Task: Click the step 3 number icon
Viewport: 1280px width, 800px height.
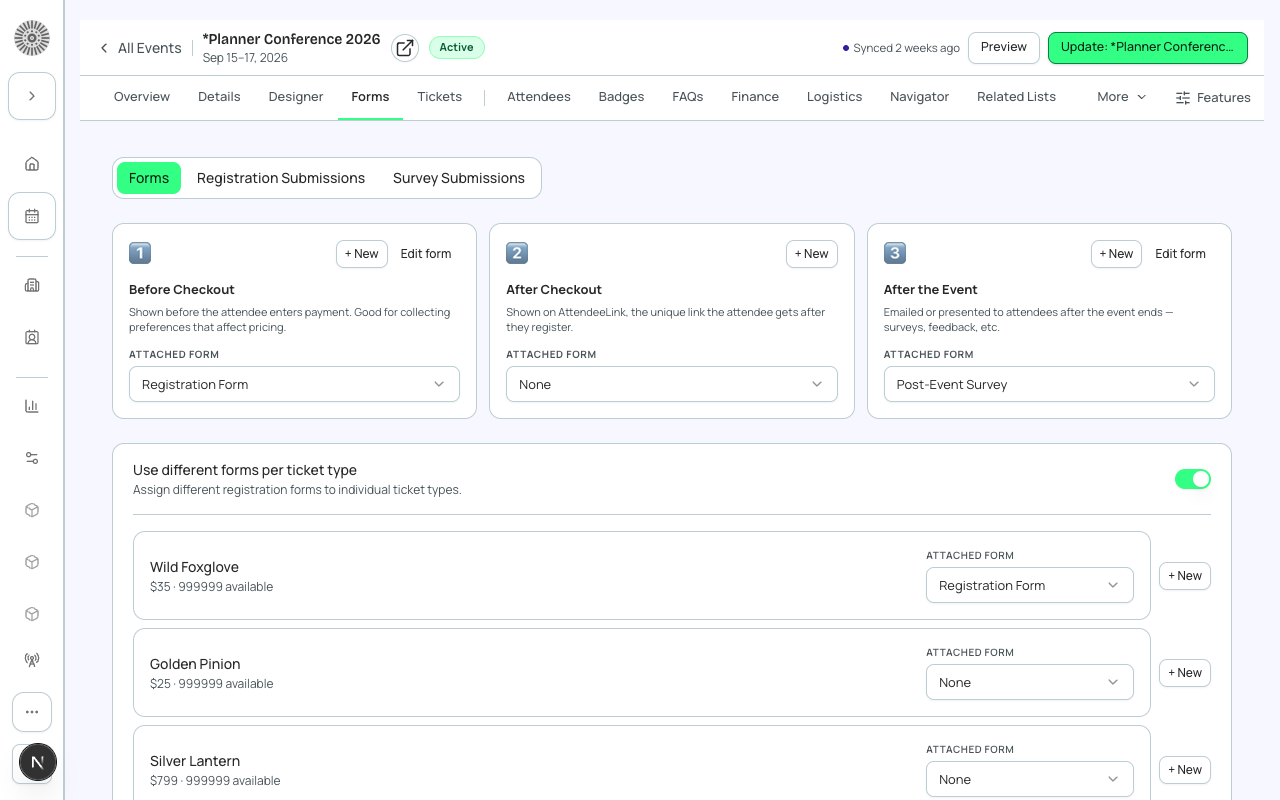Action: [895, 253]
